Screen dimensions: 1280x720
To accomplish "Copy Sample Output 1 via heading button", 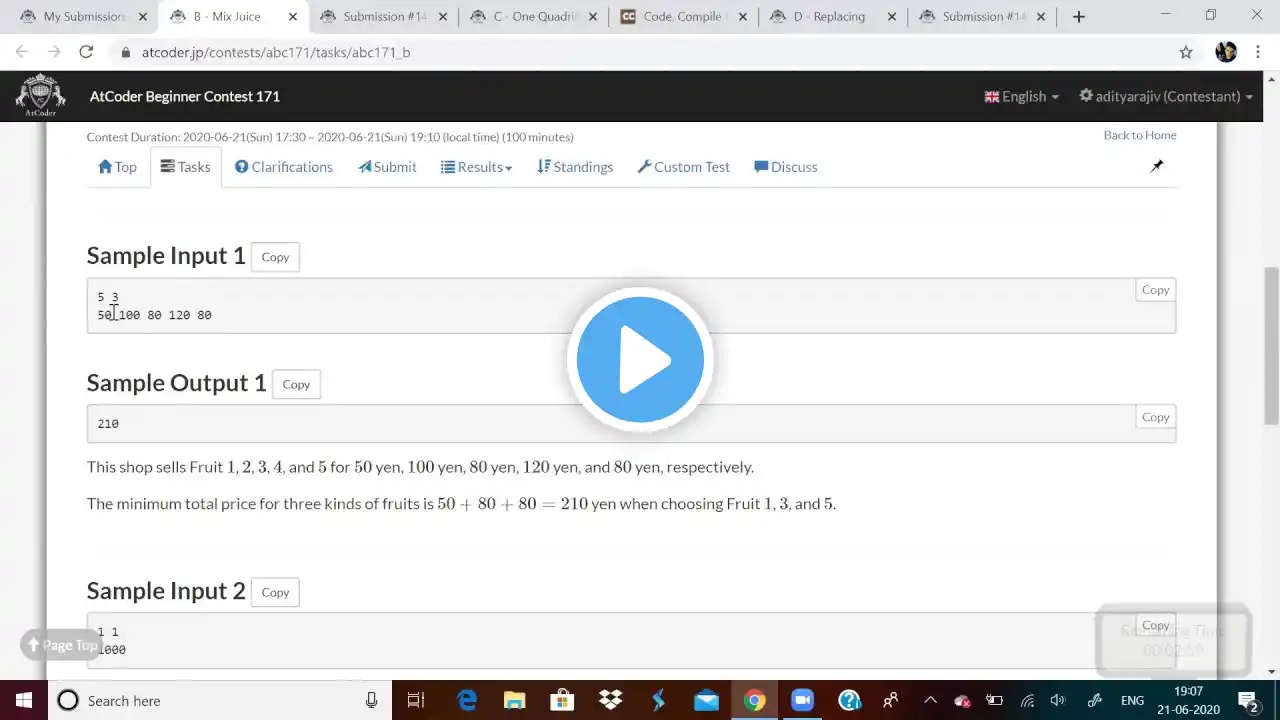I will point(296,384).
